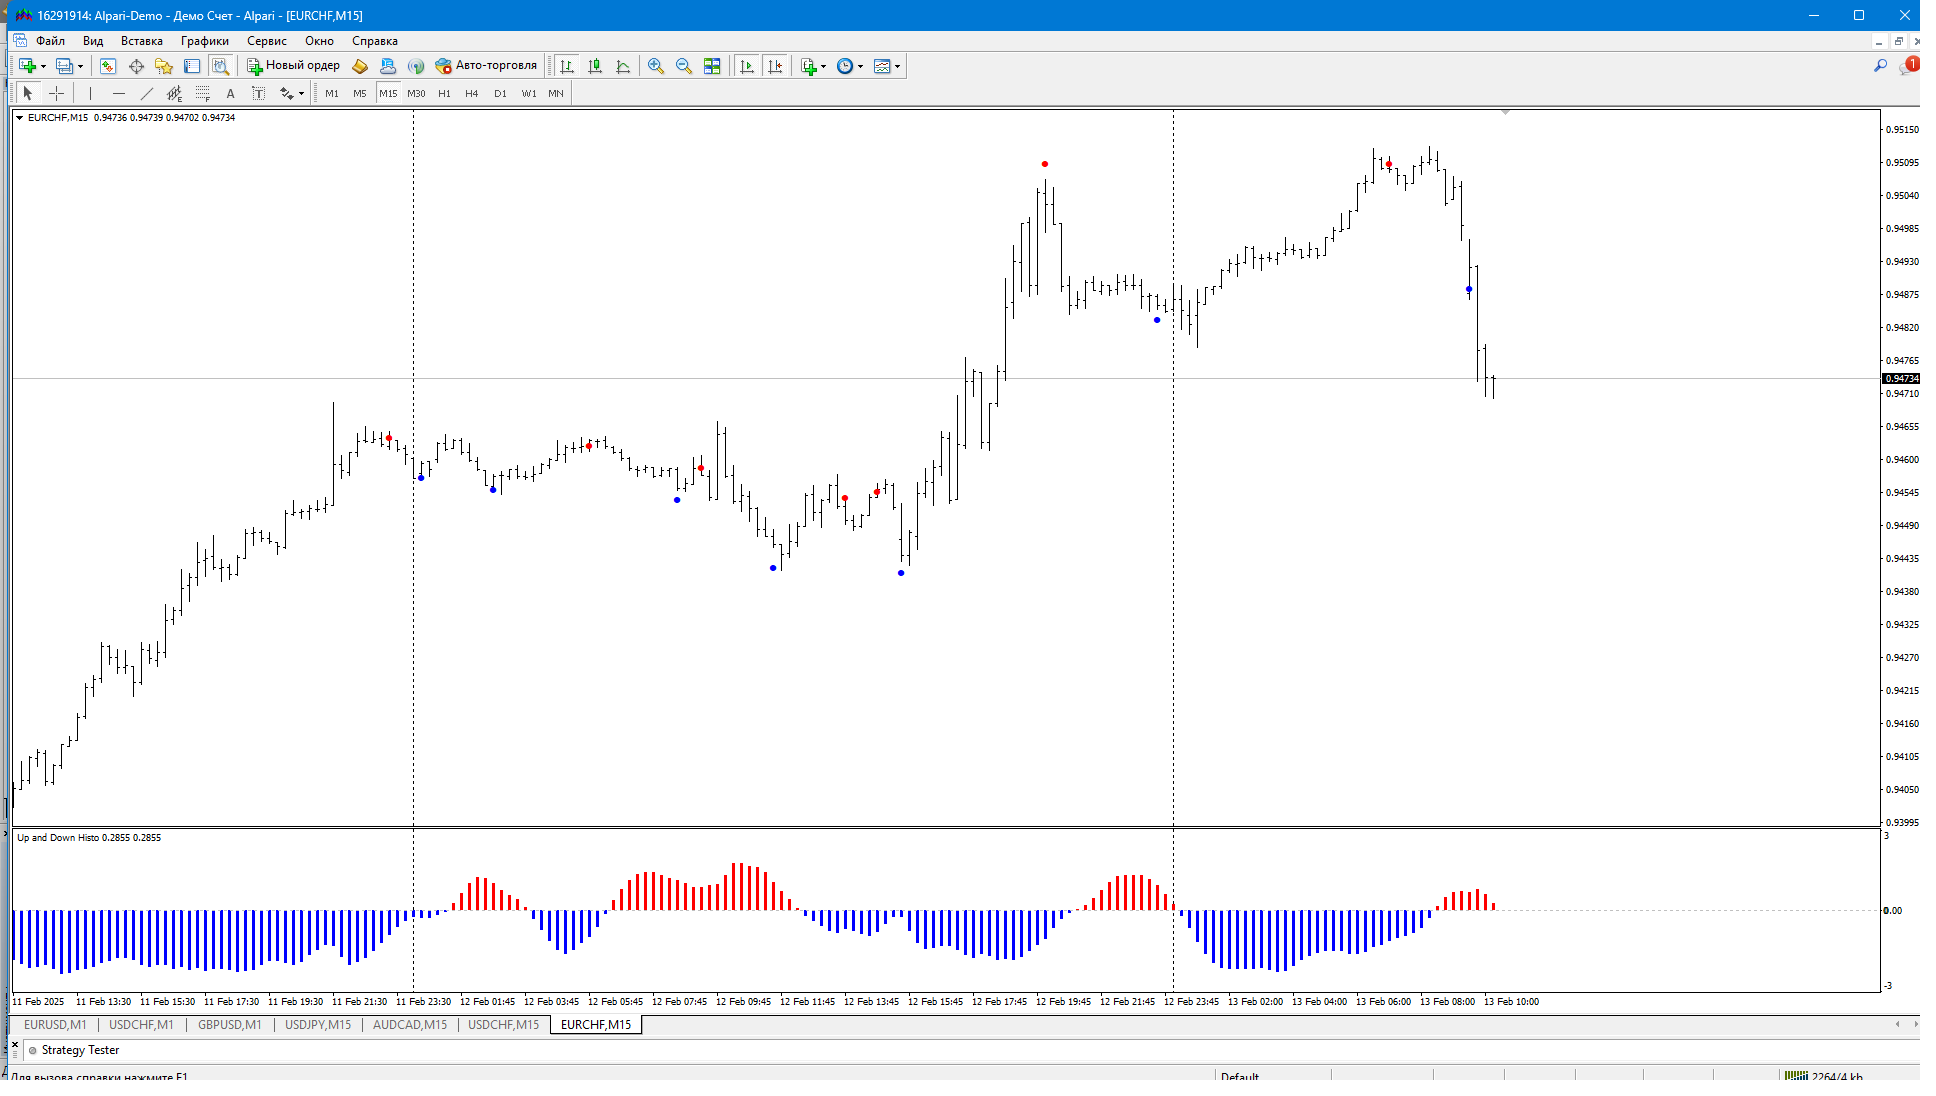The height and width of the screenshot is (1096, 1936).
Task: Select the H1 timeframe button
Action: click(x=444, y=93)
